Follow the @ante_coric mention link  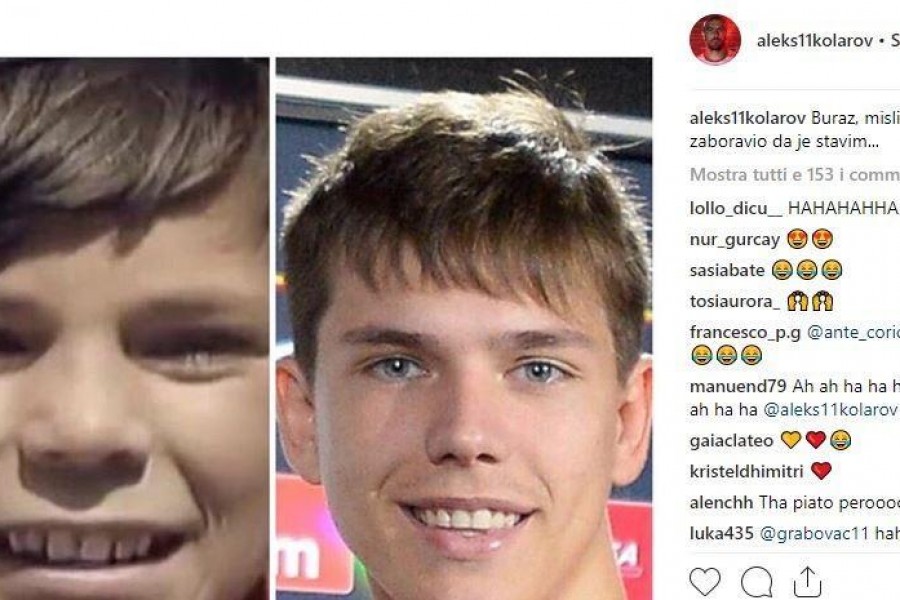[854, 332]
